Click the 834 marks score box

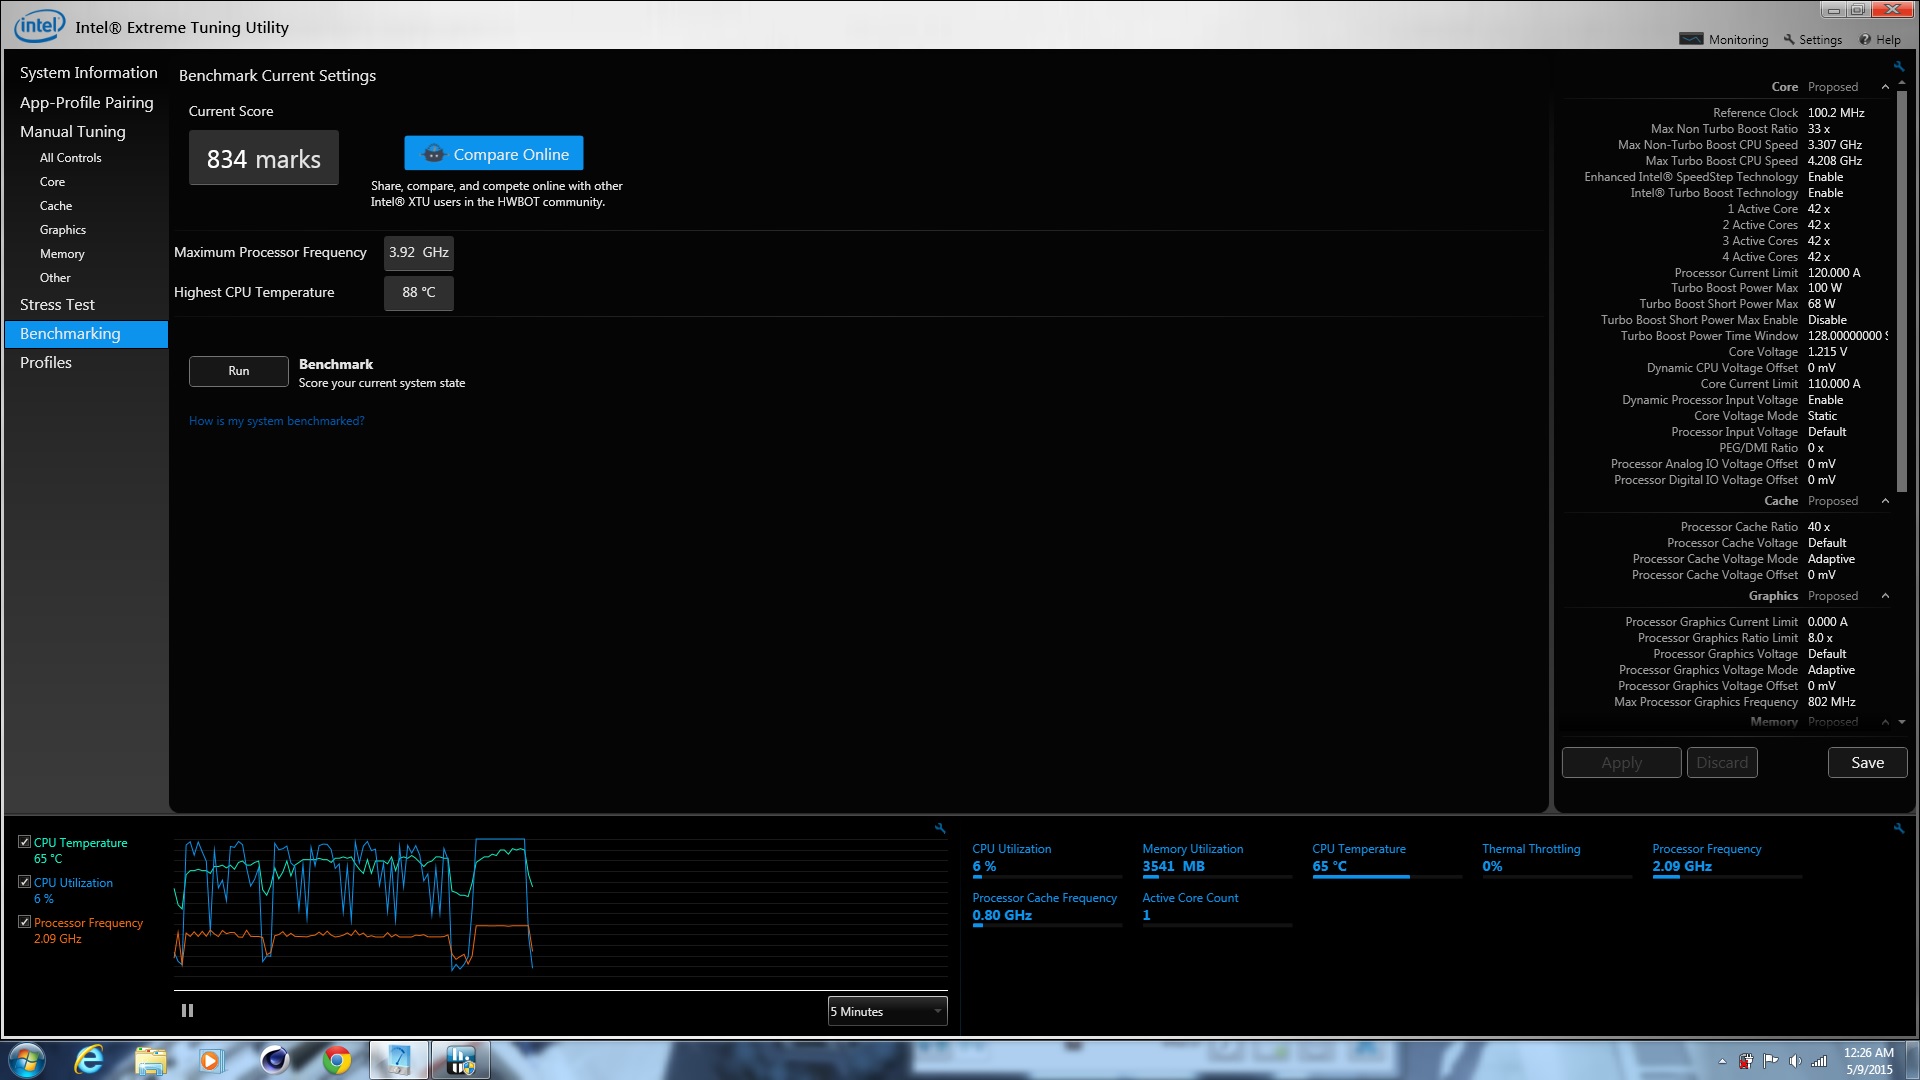tap(264, 158)
